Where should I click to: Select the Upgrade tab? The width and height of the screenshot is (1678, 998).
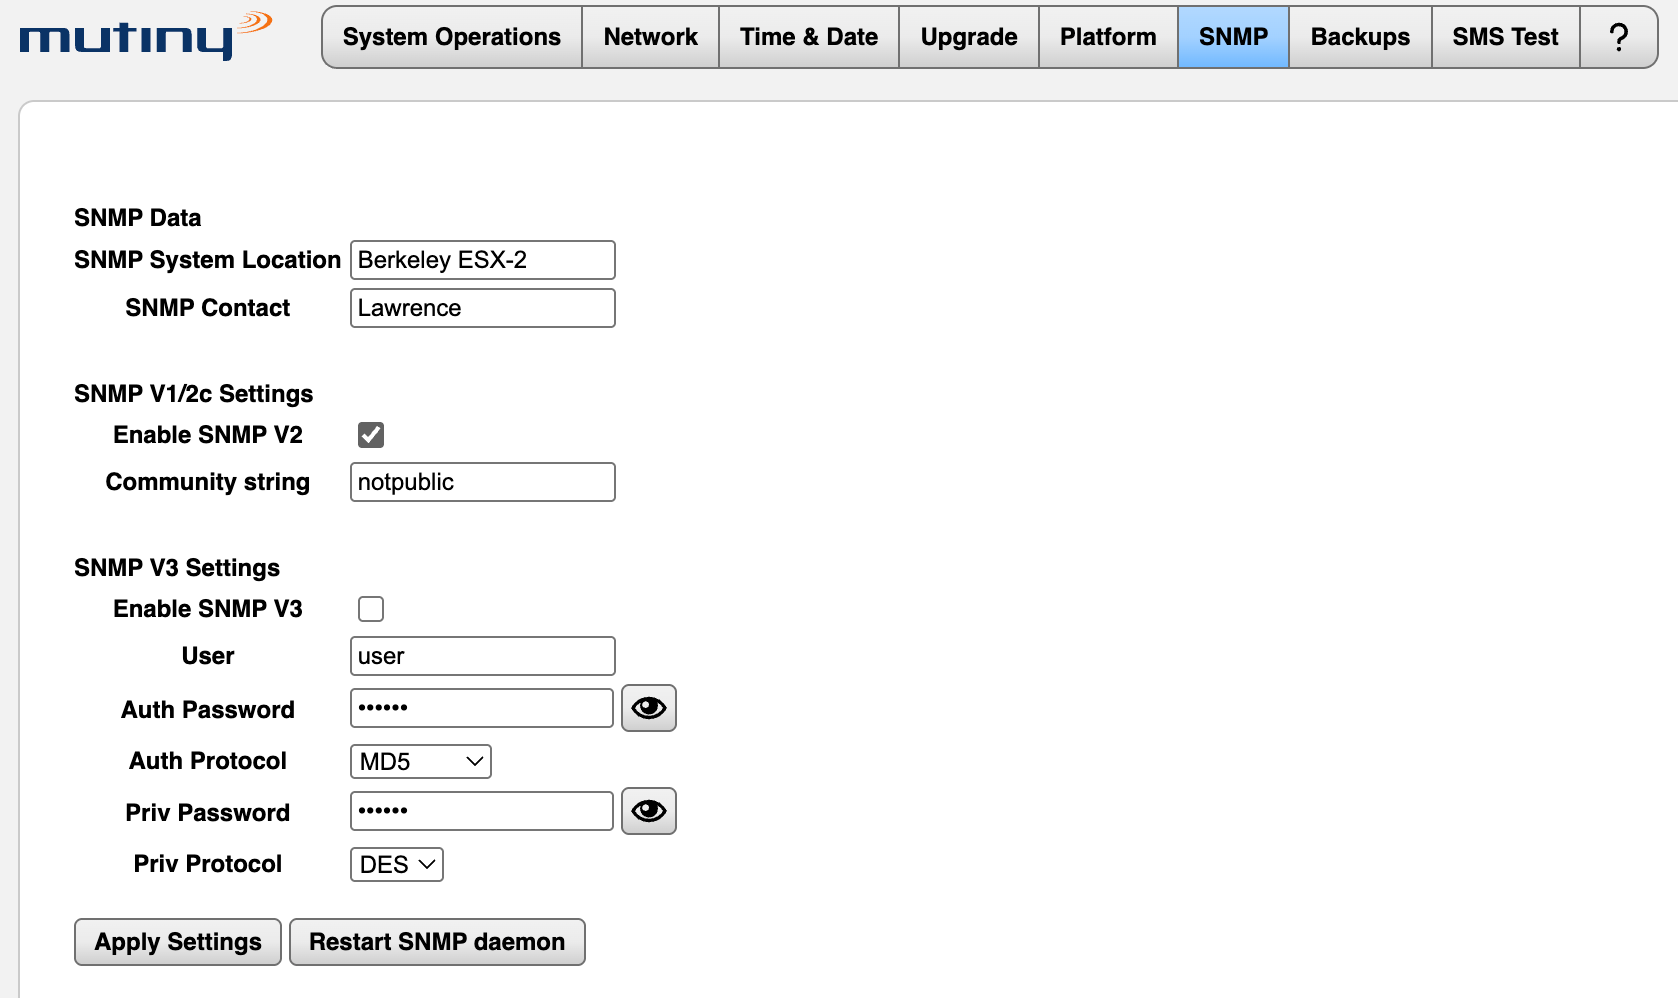click(969, 37)
